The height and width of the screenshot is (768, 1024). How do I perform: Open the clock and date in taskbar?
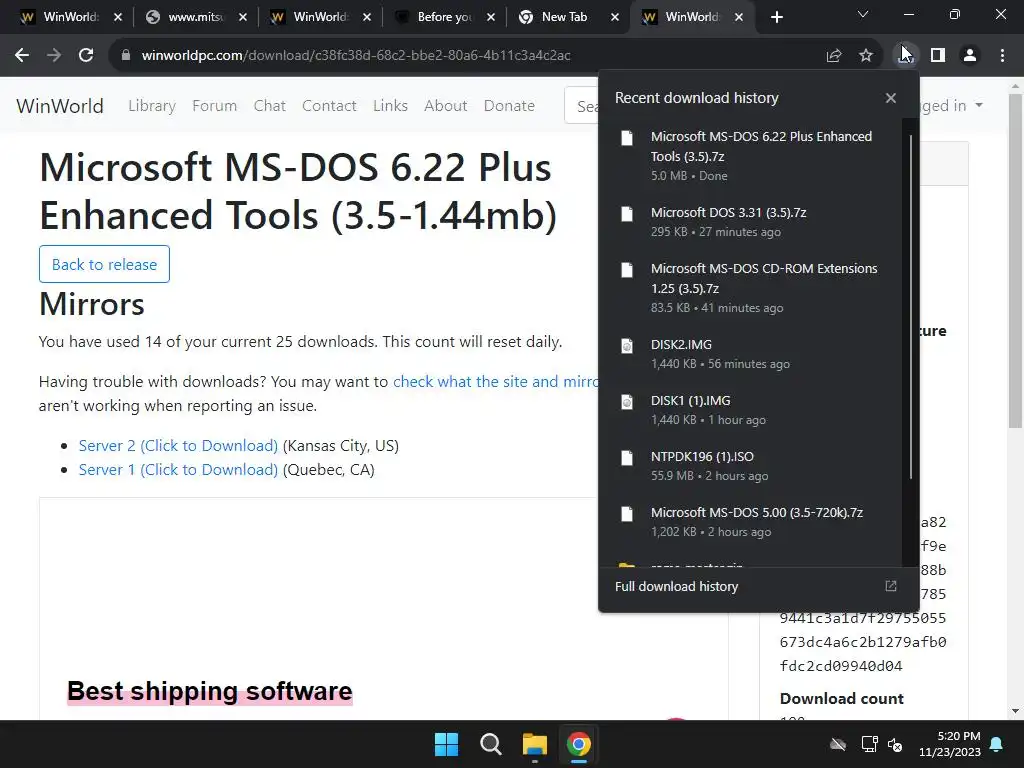950,744
